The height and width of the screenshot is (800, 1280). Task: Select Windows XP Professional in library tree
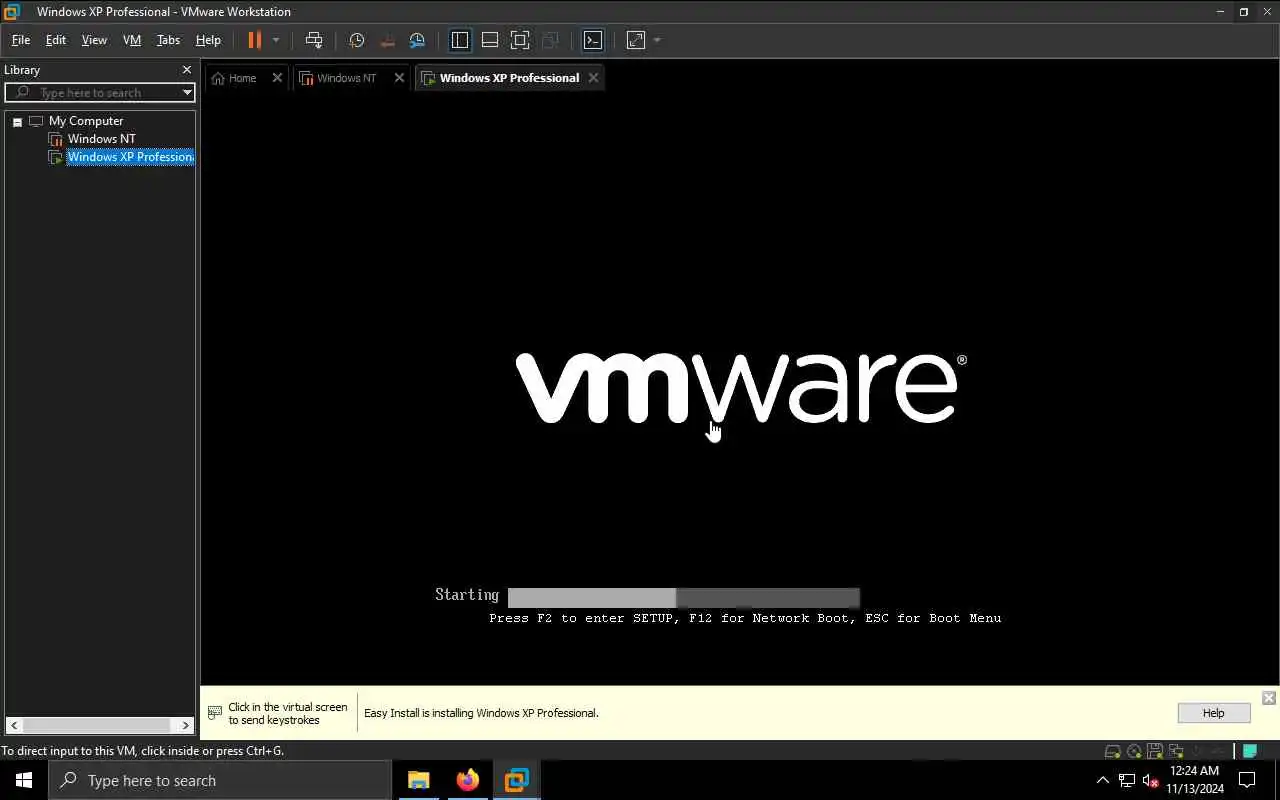pyautogui.click(x=130, y=157)
